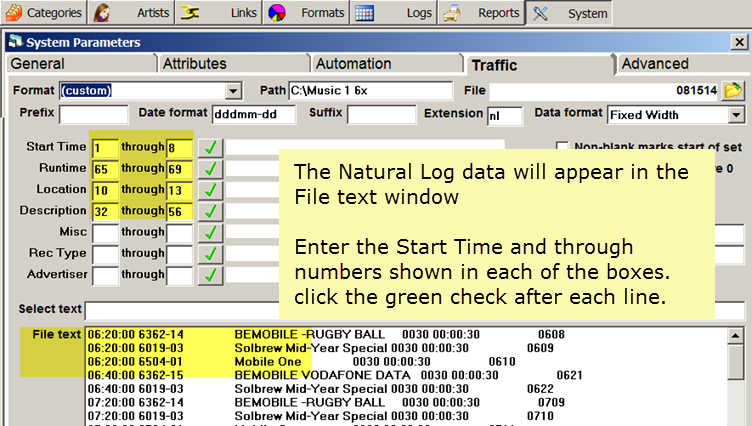Click the Location from field
Screen dimensions: 752x426
click(x=105, y=190)
